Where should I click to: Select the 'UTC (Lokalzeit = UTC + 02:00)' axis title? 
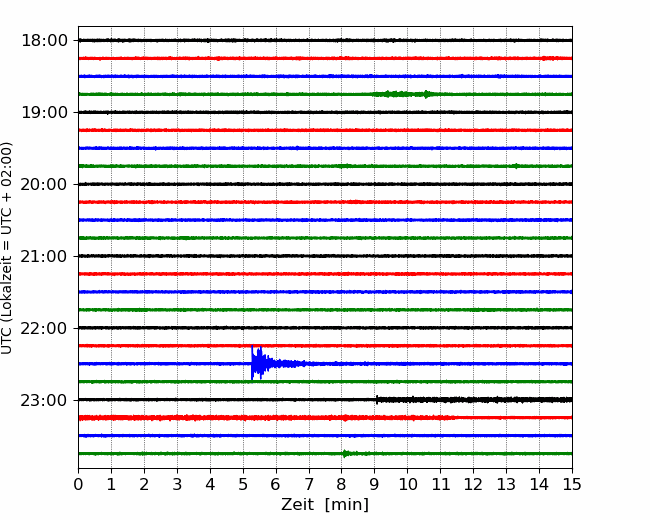tap(7, 248)
